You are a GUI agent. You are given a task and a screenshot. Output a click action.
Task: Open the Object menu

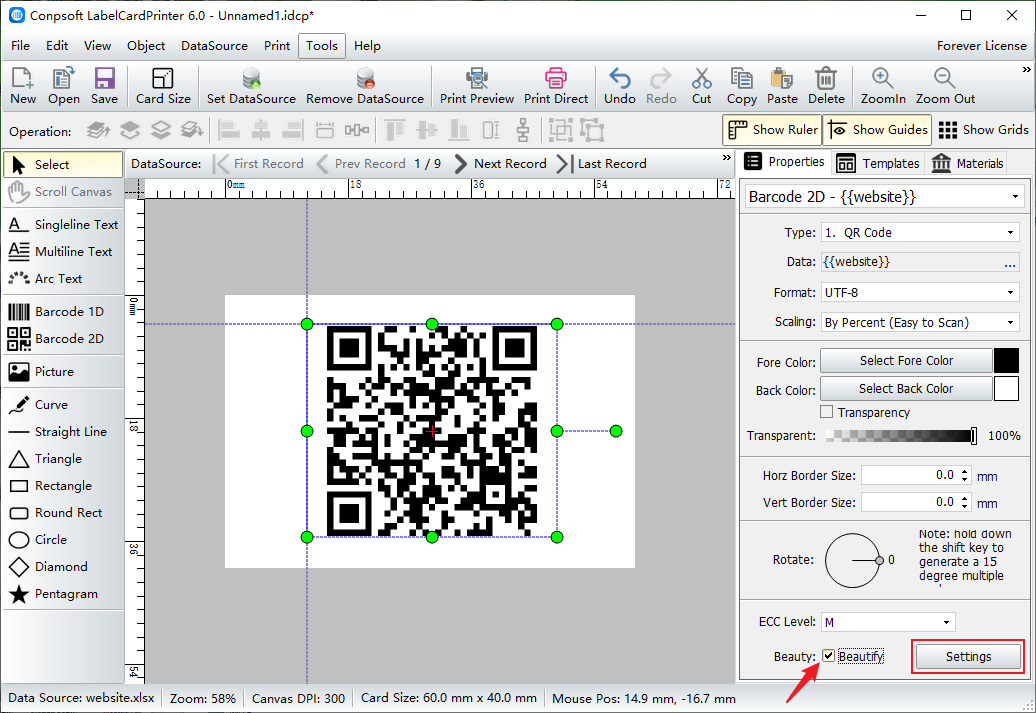[146, 46]
